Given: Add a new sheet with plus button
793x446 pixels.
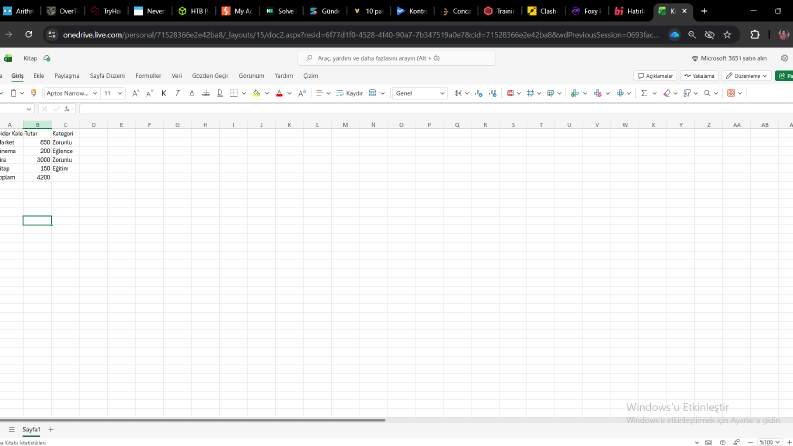Looking at the screenshot, I should click(50, 429).
